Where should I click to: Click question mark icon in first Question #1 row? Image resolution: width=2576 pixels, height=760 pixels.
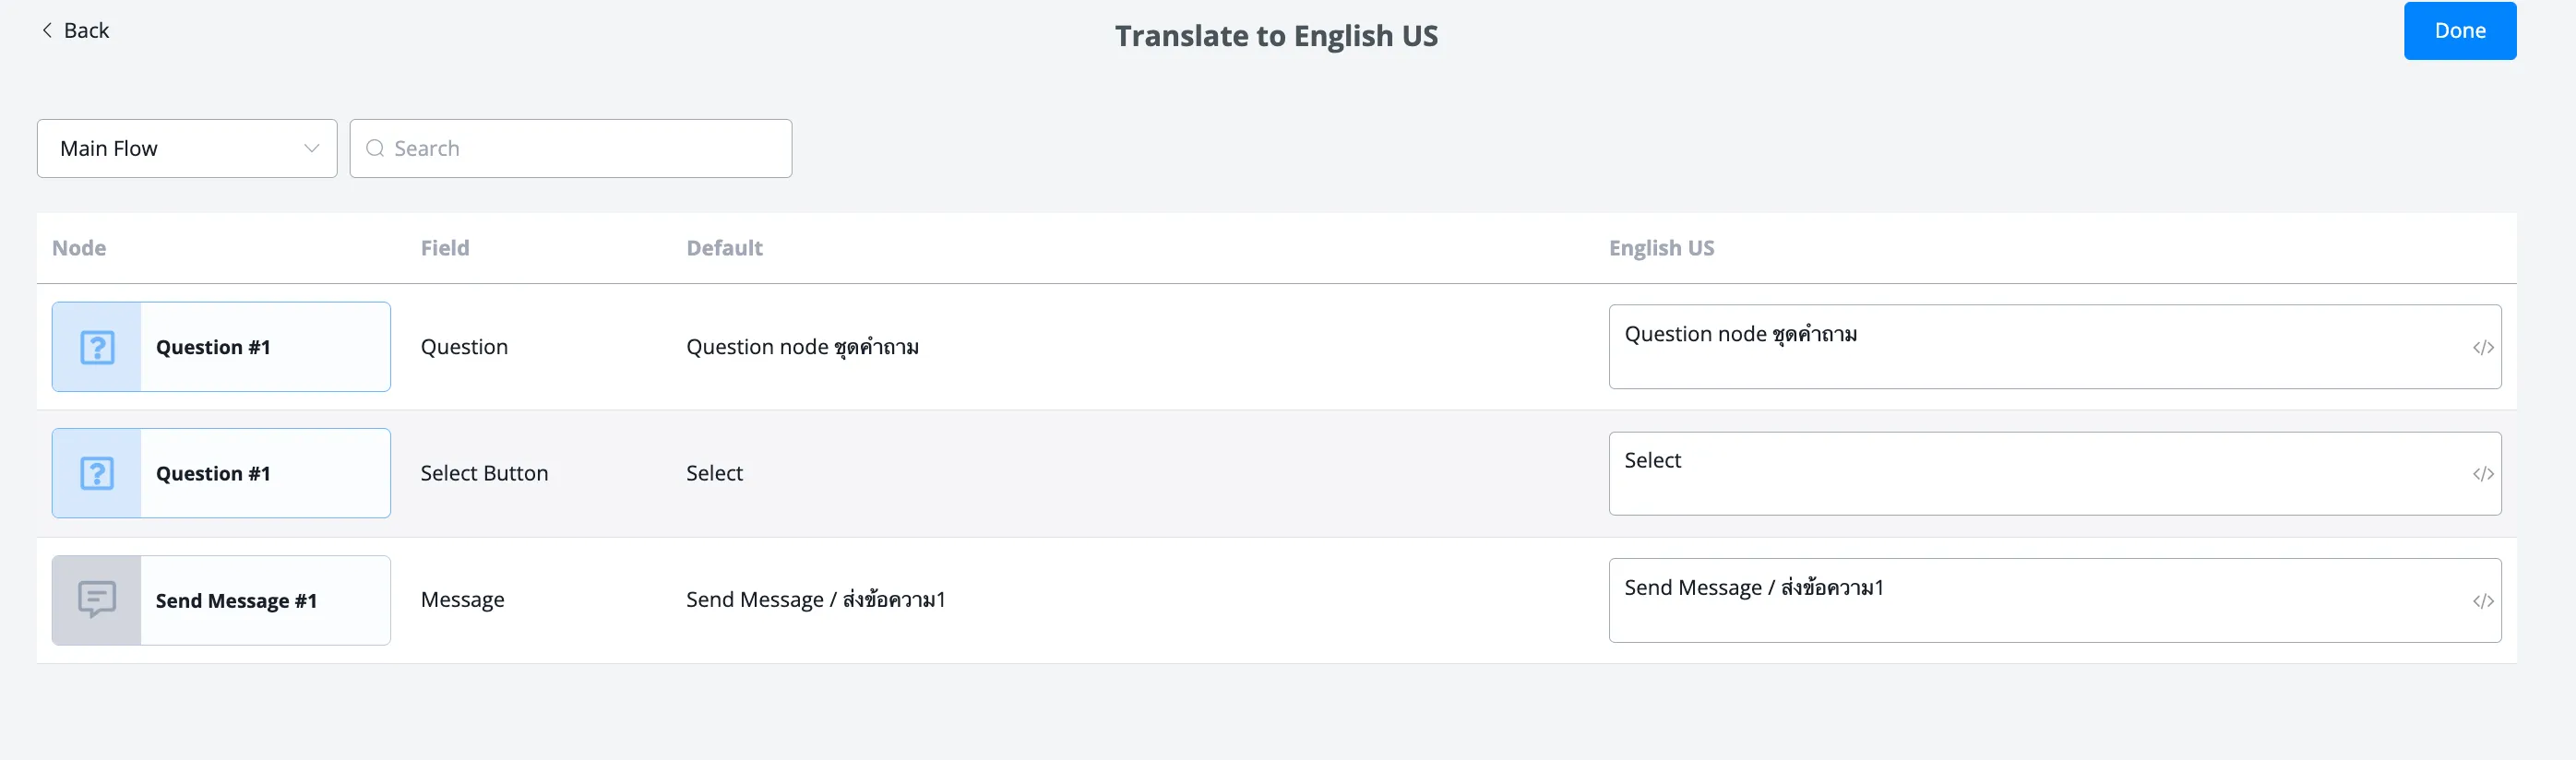97,347
